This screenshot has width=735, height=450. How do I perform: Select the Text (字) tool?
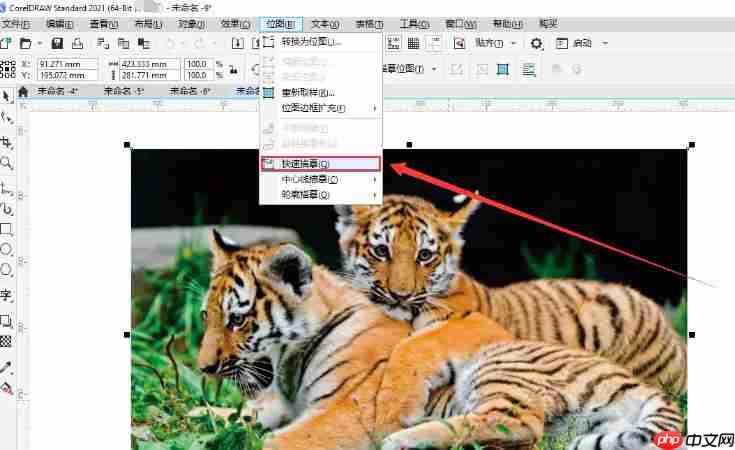[x=6, y=295]
